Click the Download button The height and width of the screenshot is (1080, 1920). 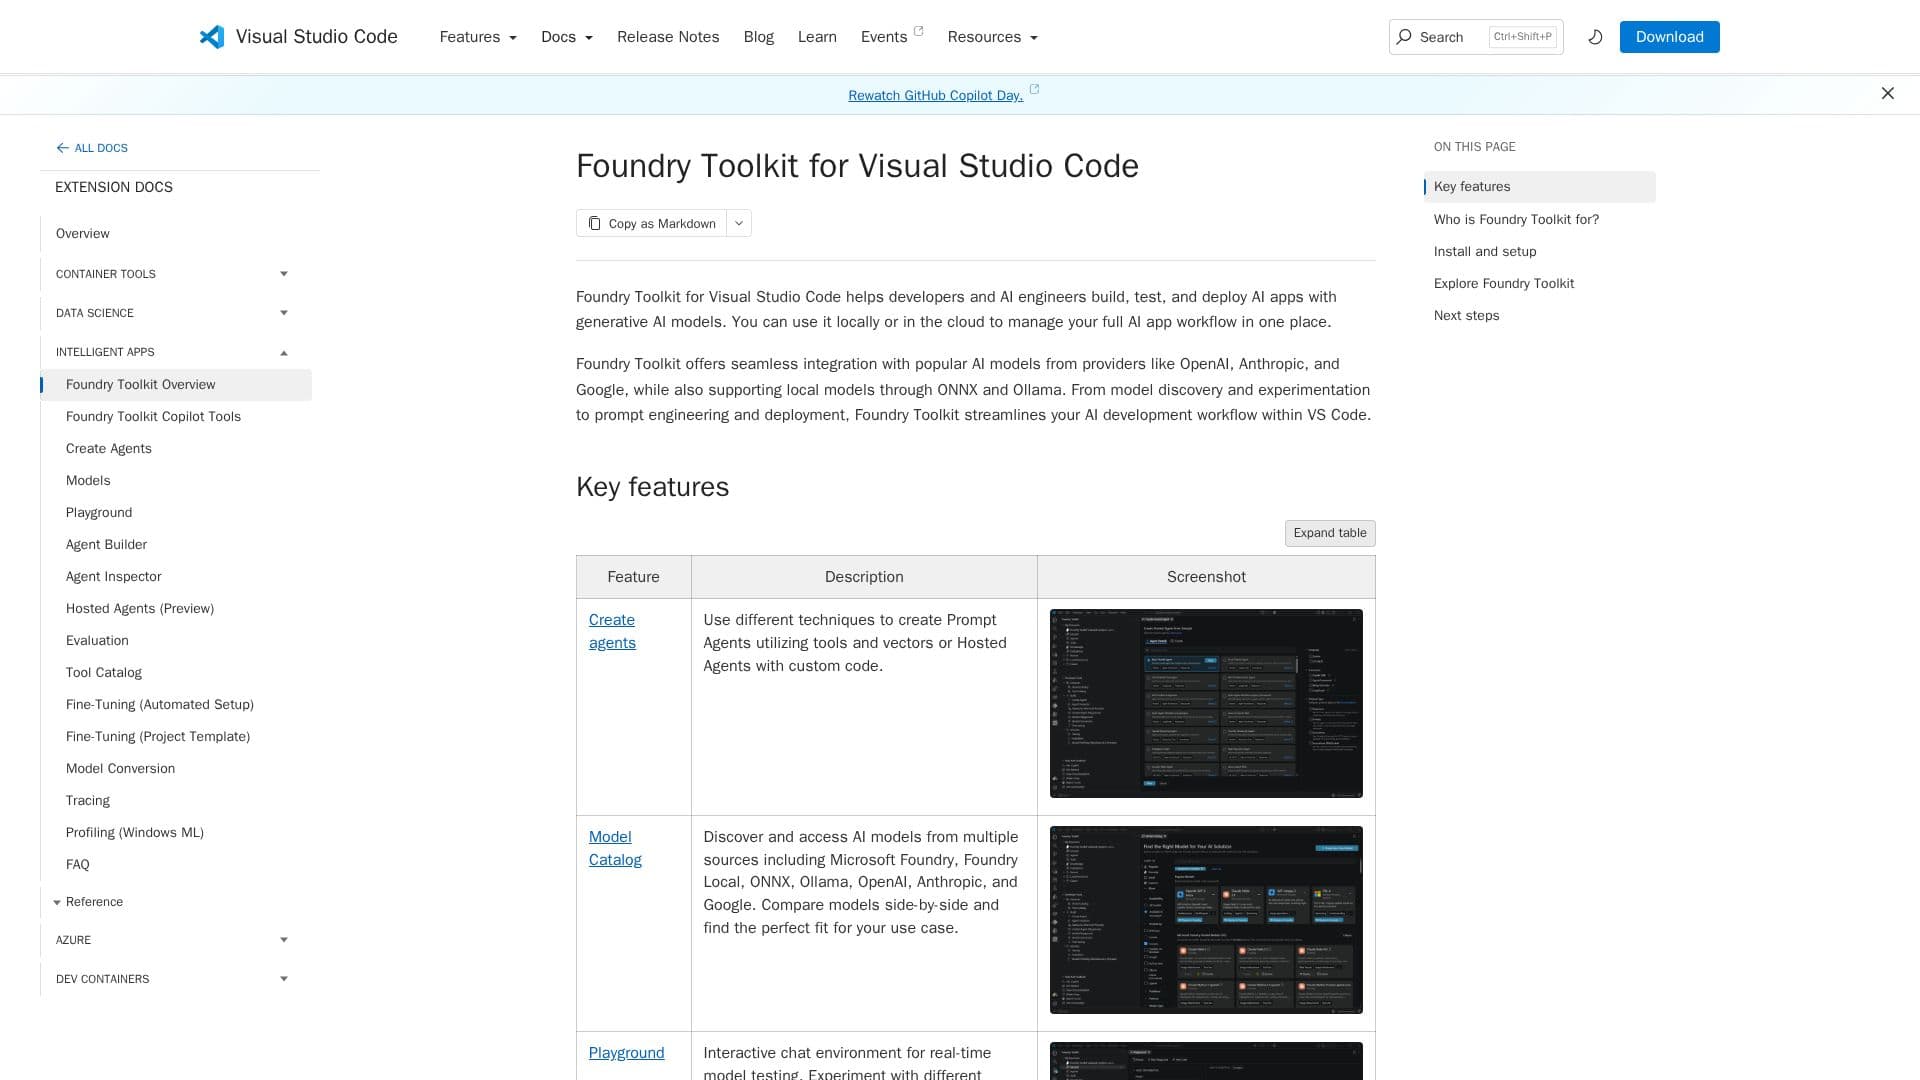1669,37
